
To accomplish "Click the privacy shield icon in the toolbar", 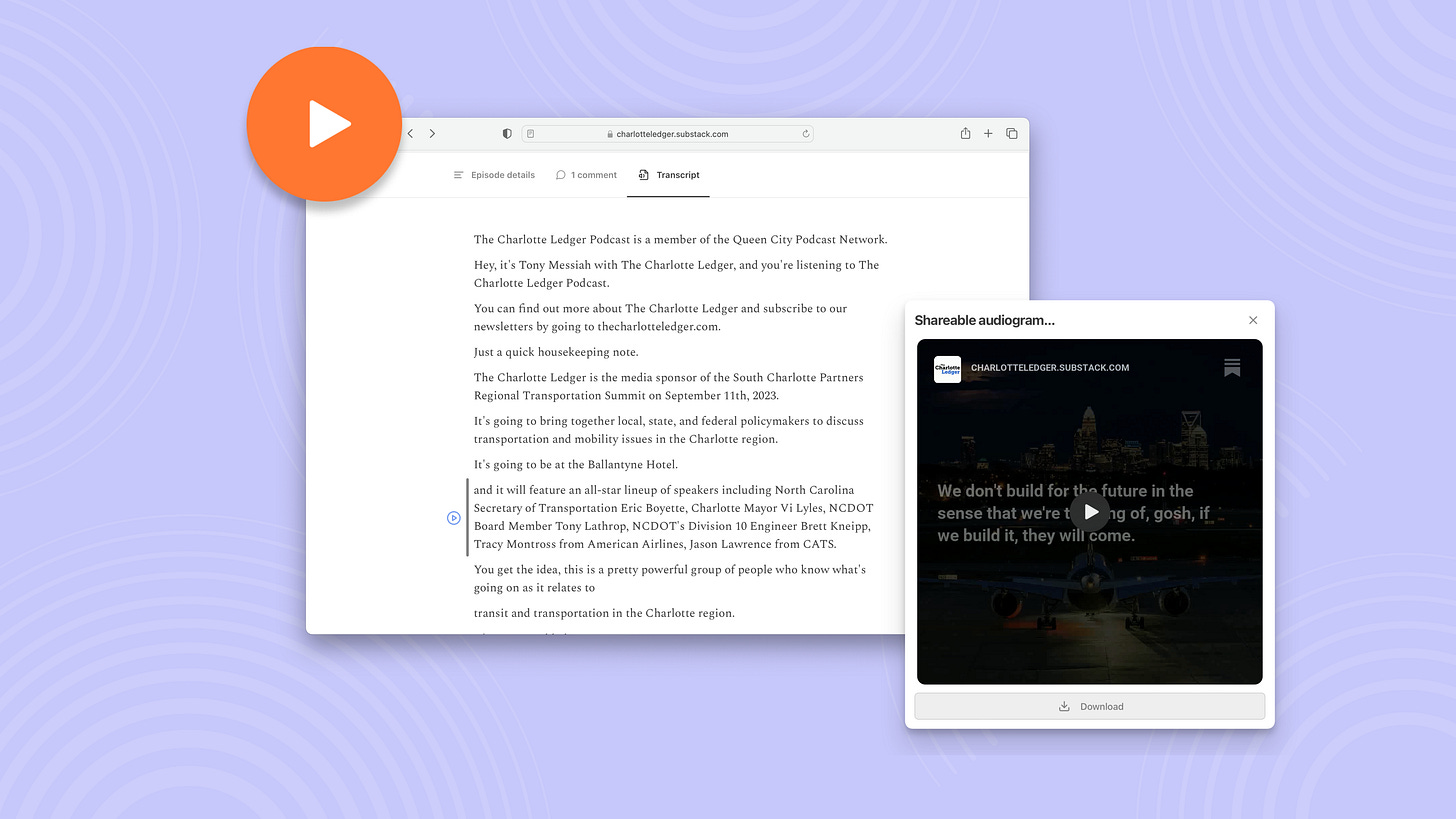I will point(506,133).
